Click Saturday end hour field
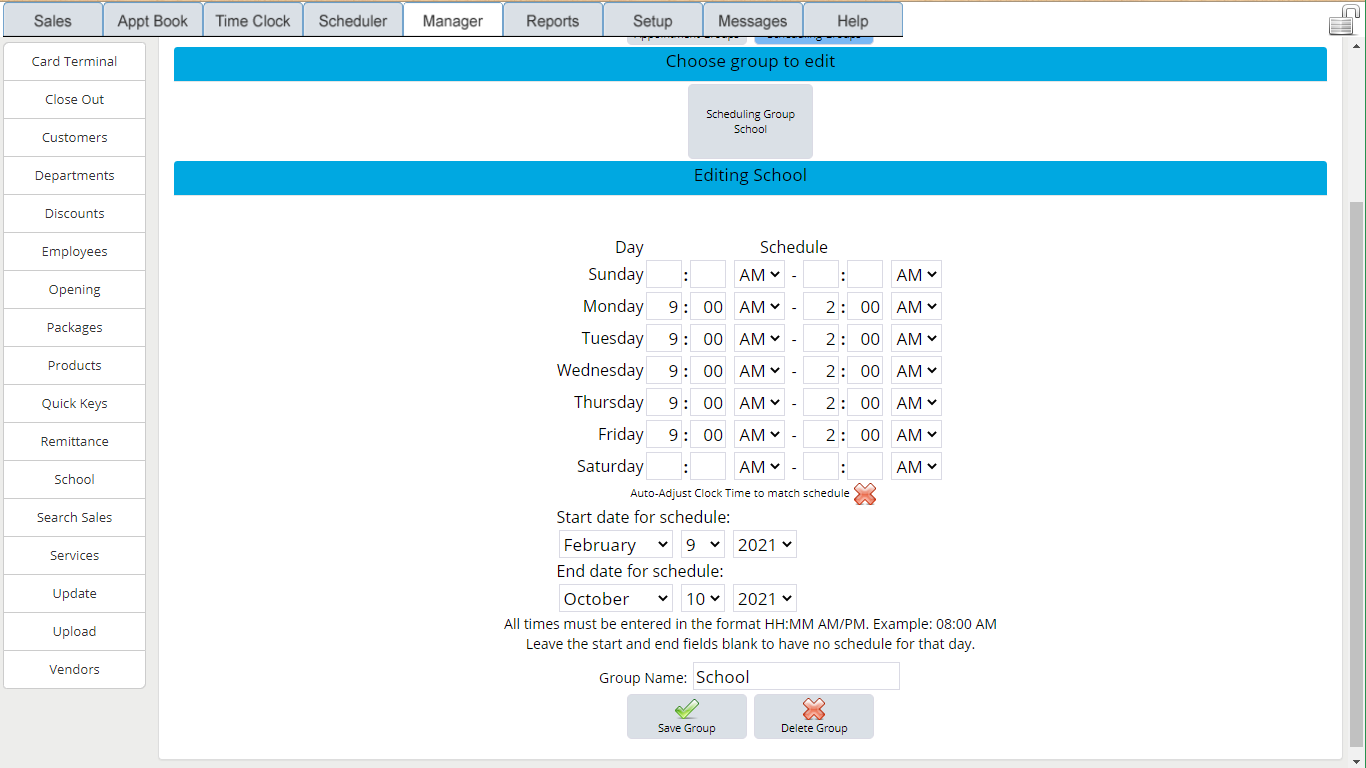Image resolution: width=1366 pixels, height=768 pixels. [821, 467]
